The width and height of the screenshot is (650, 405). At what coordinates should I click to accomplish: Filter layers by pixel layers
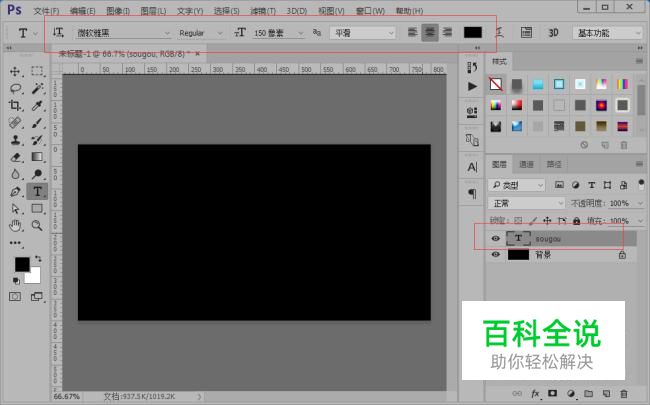pos(559,185)
